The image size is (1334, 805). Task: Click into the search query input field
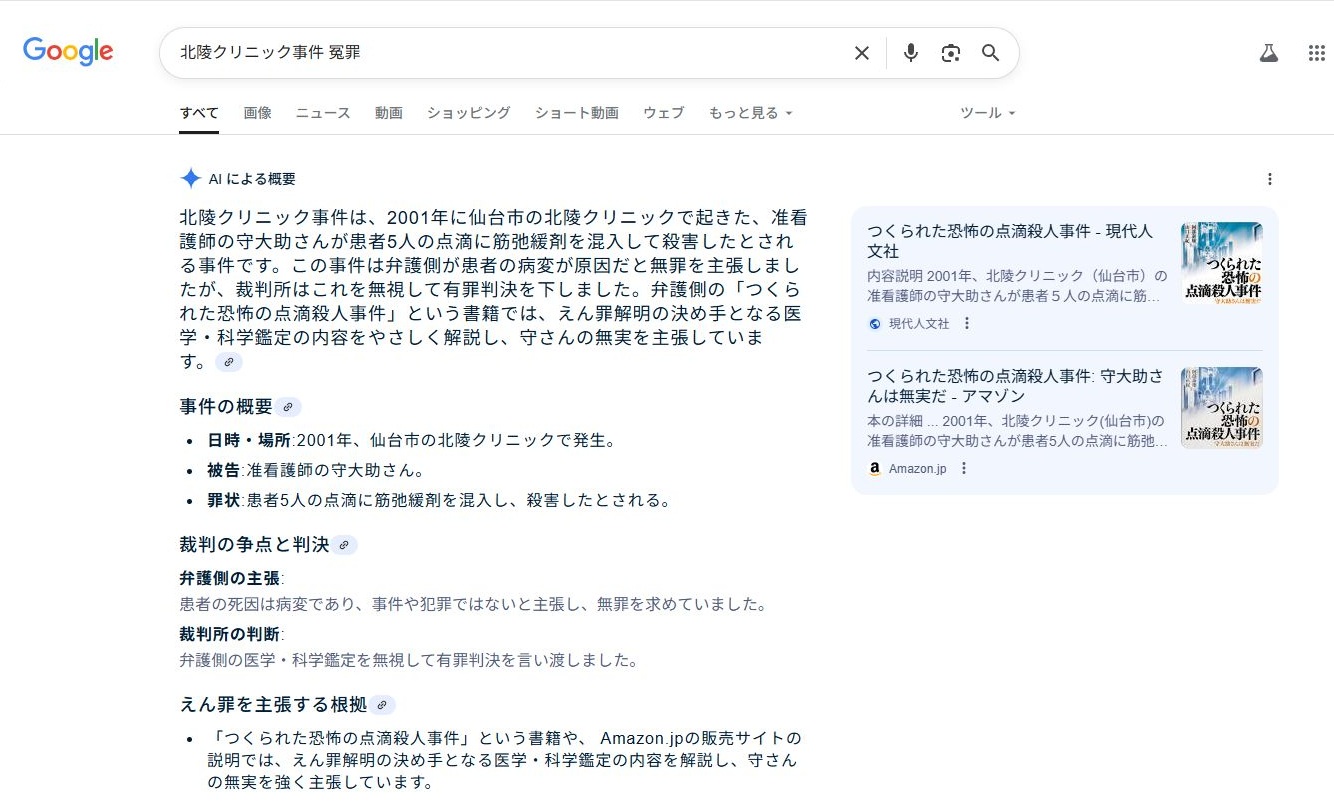500,53
